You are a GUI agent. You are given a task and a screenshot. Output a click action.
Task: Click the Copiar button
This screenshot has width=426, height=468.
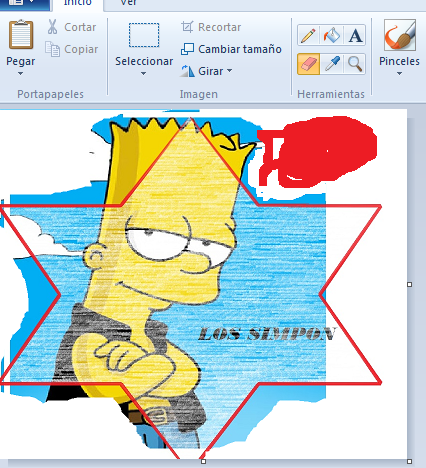pos(71,49)
